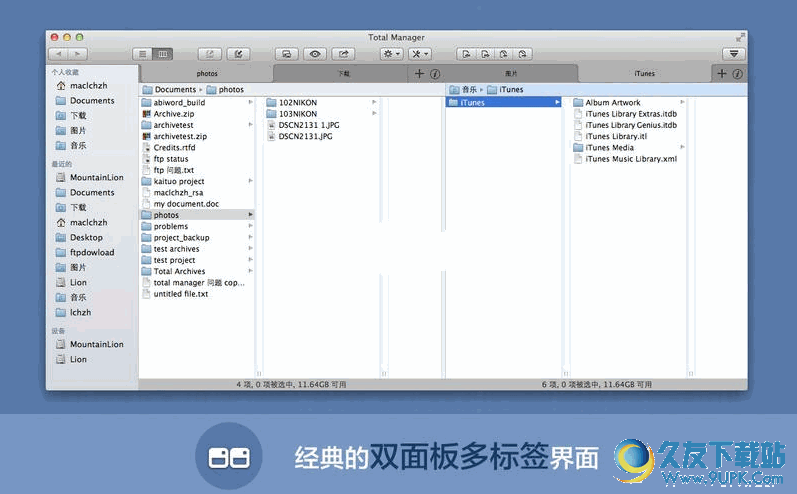Click right pane status bar text

(x=597, y=385)
